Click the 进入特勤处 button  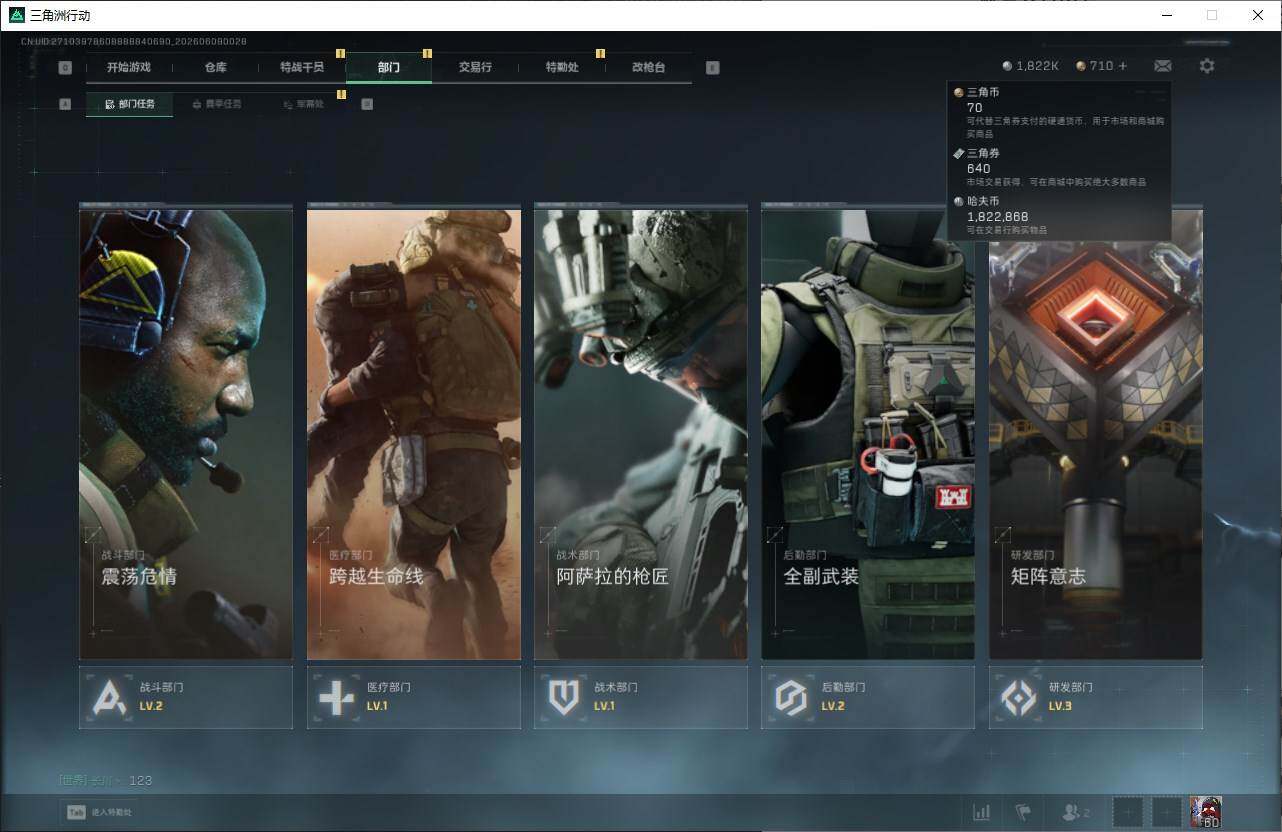(99, 813)
